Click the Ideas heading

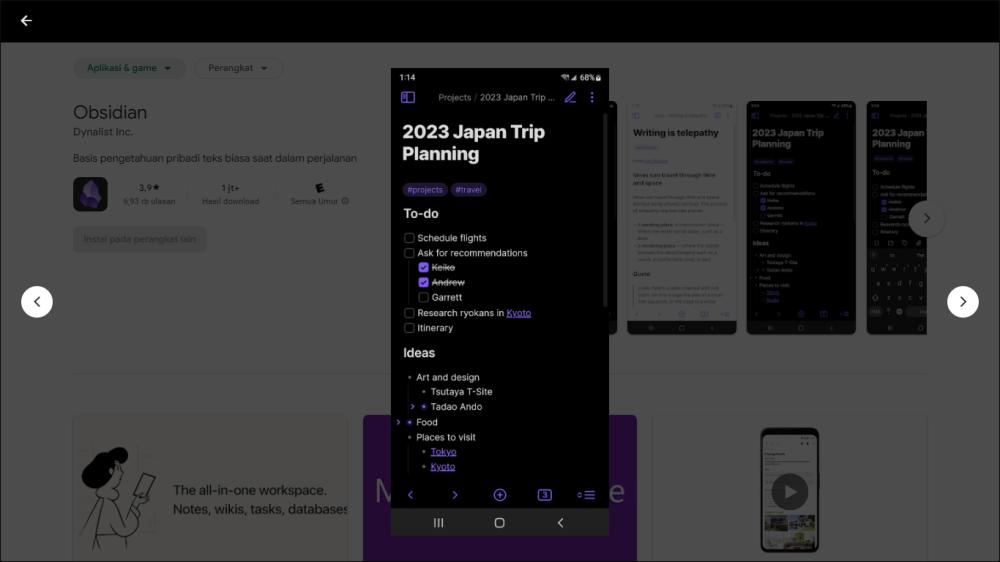coord(419,353)
